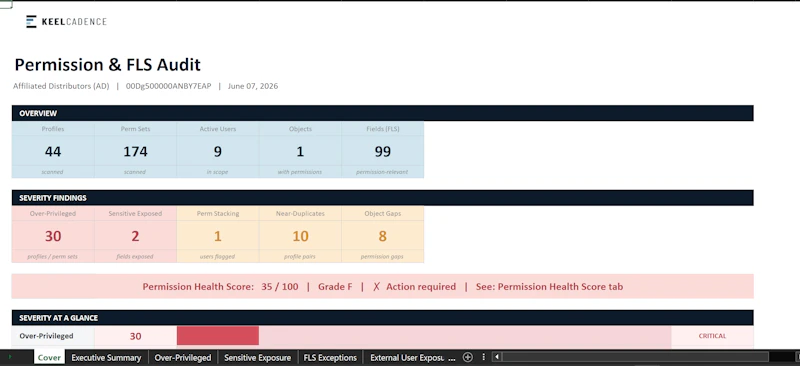Click the 'profiles / perm sets' caption

click(x=53, y=257)
